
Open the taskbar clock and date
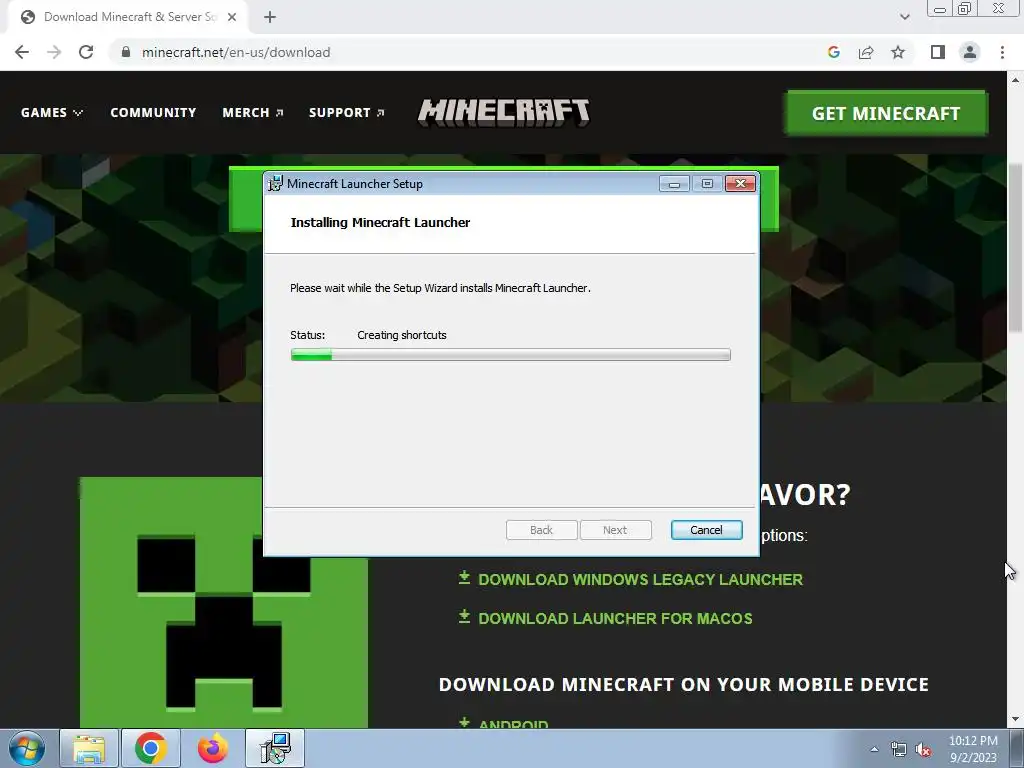pos(973,749)
